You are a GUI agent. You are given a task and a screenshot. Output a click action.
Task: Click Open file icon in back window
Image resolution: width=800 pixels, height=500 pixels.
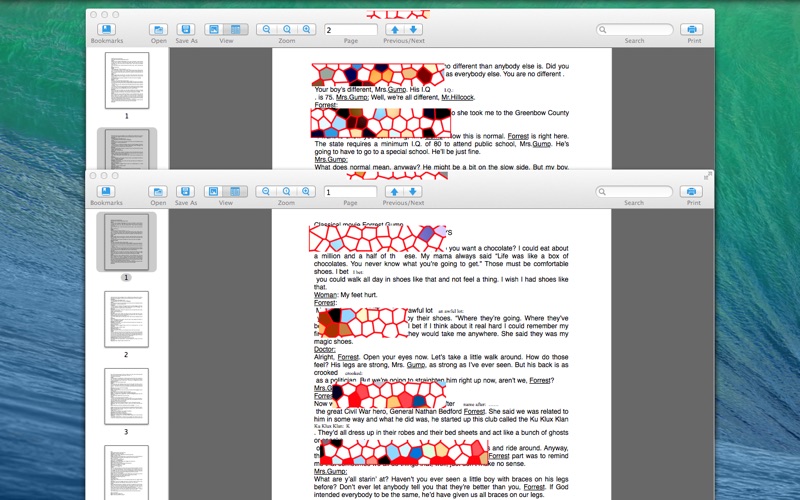click(x=159, y=30)
